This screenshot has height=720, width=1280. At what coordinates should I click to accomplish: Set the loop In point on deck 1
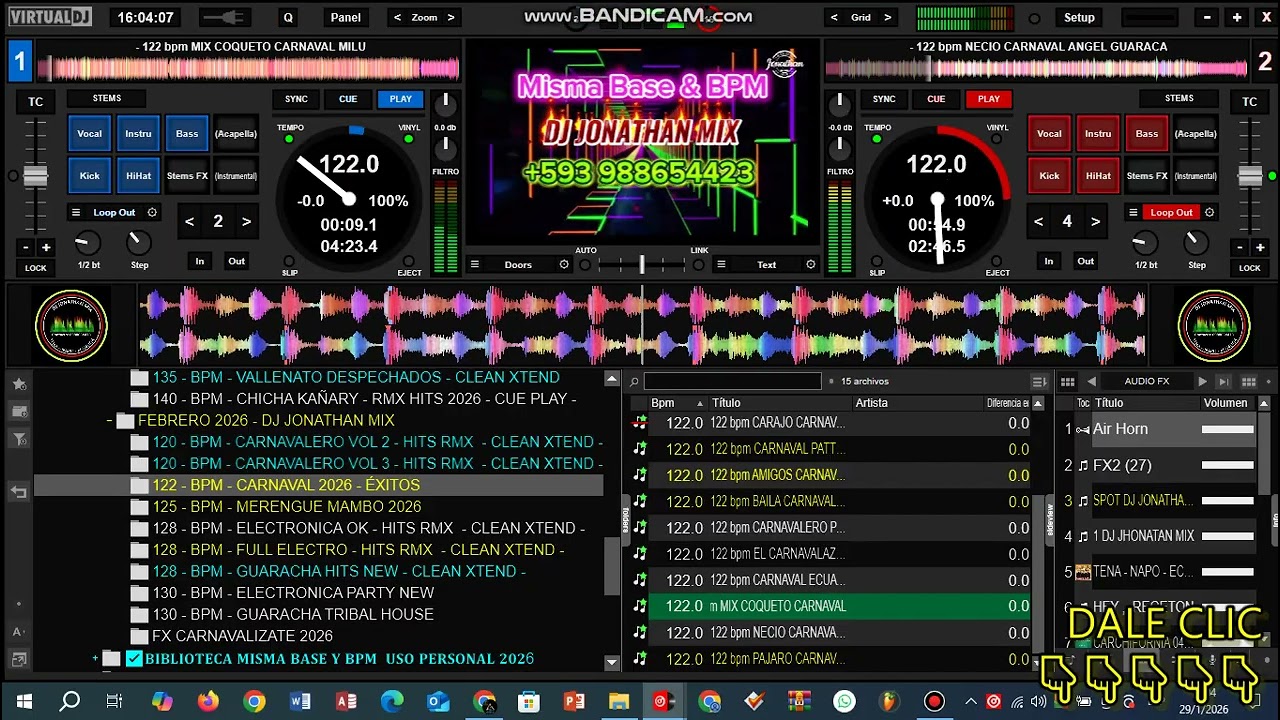pos(200,261)
